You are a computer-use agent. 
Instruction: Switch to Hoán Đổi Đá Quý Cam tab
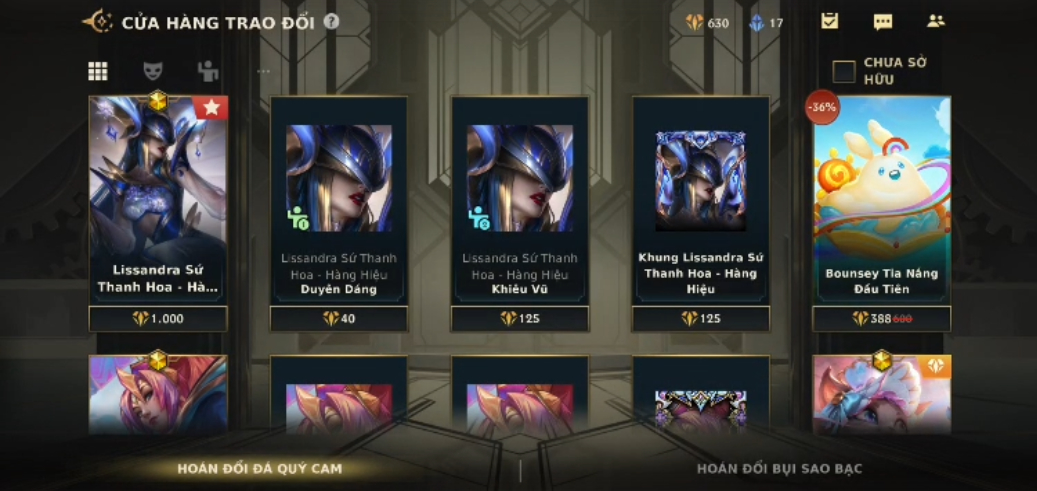point(260,469)
